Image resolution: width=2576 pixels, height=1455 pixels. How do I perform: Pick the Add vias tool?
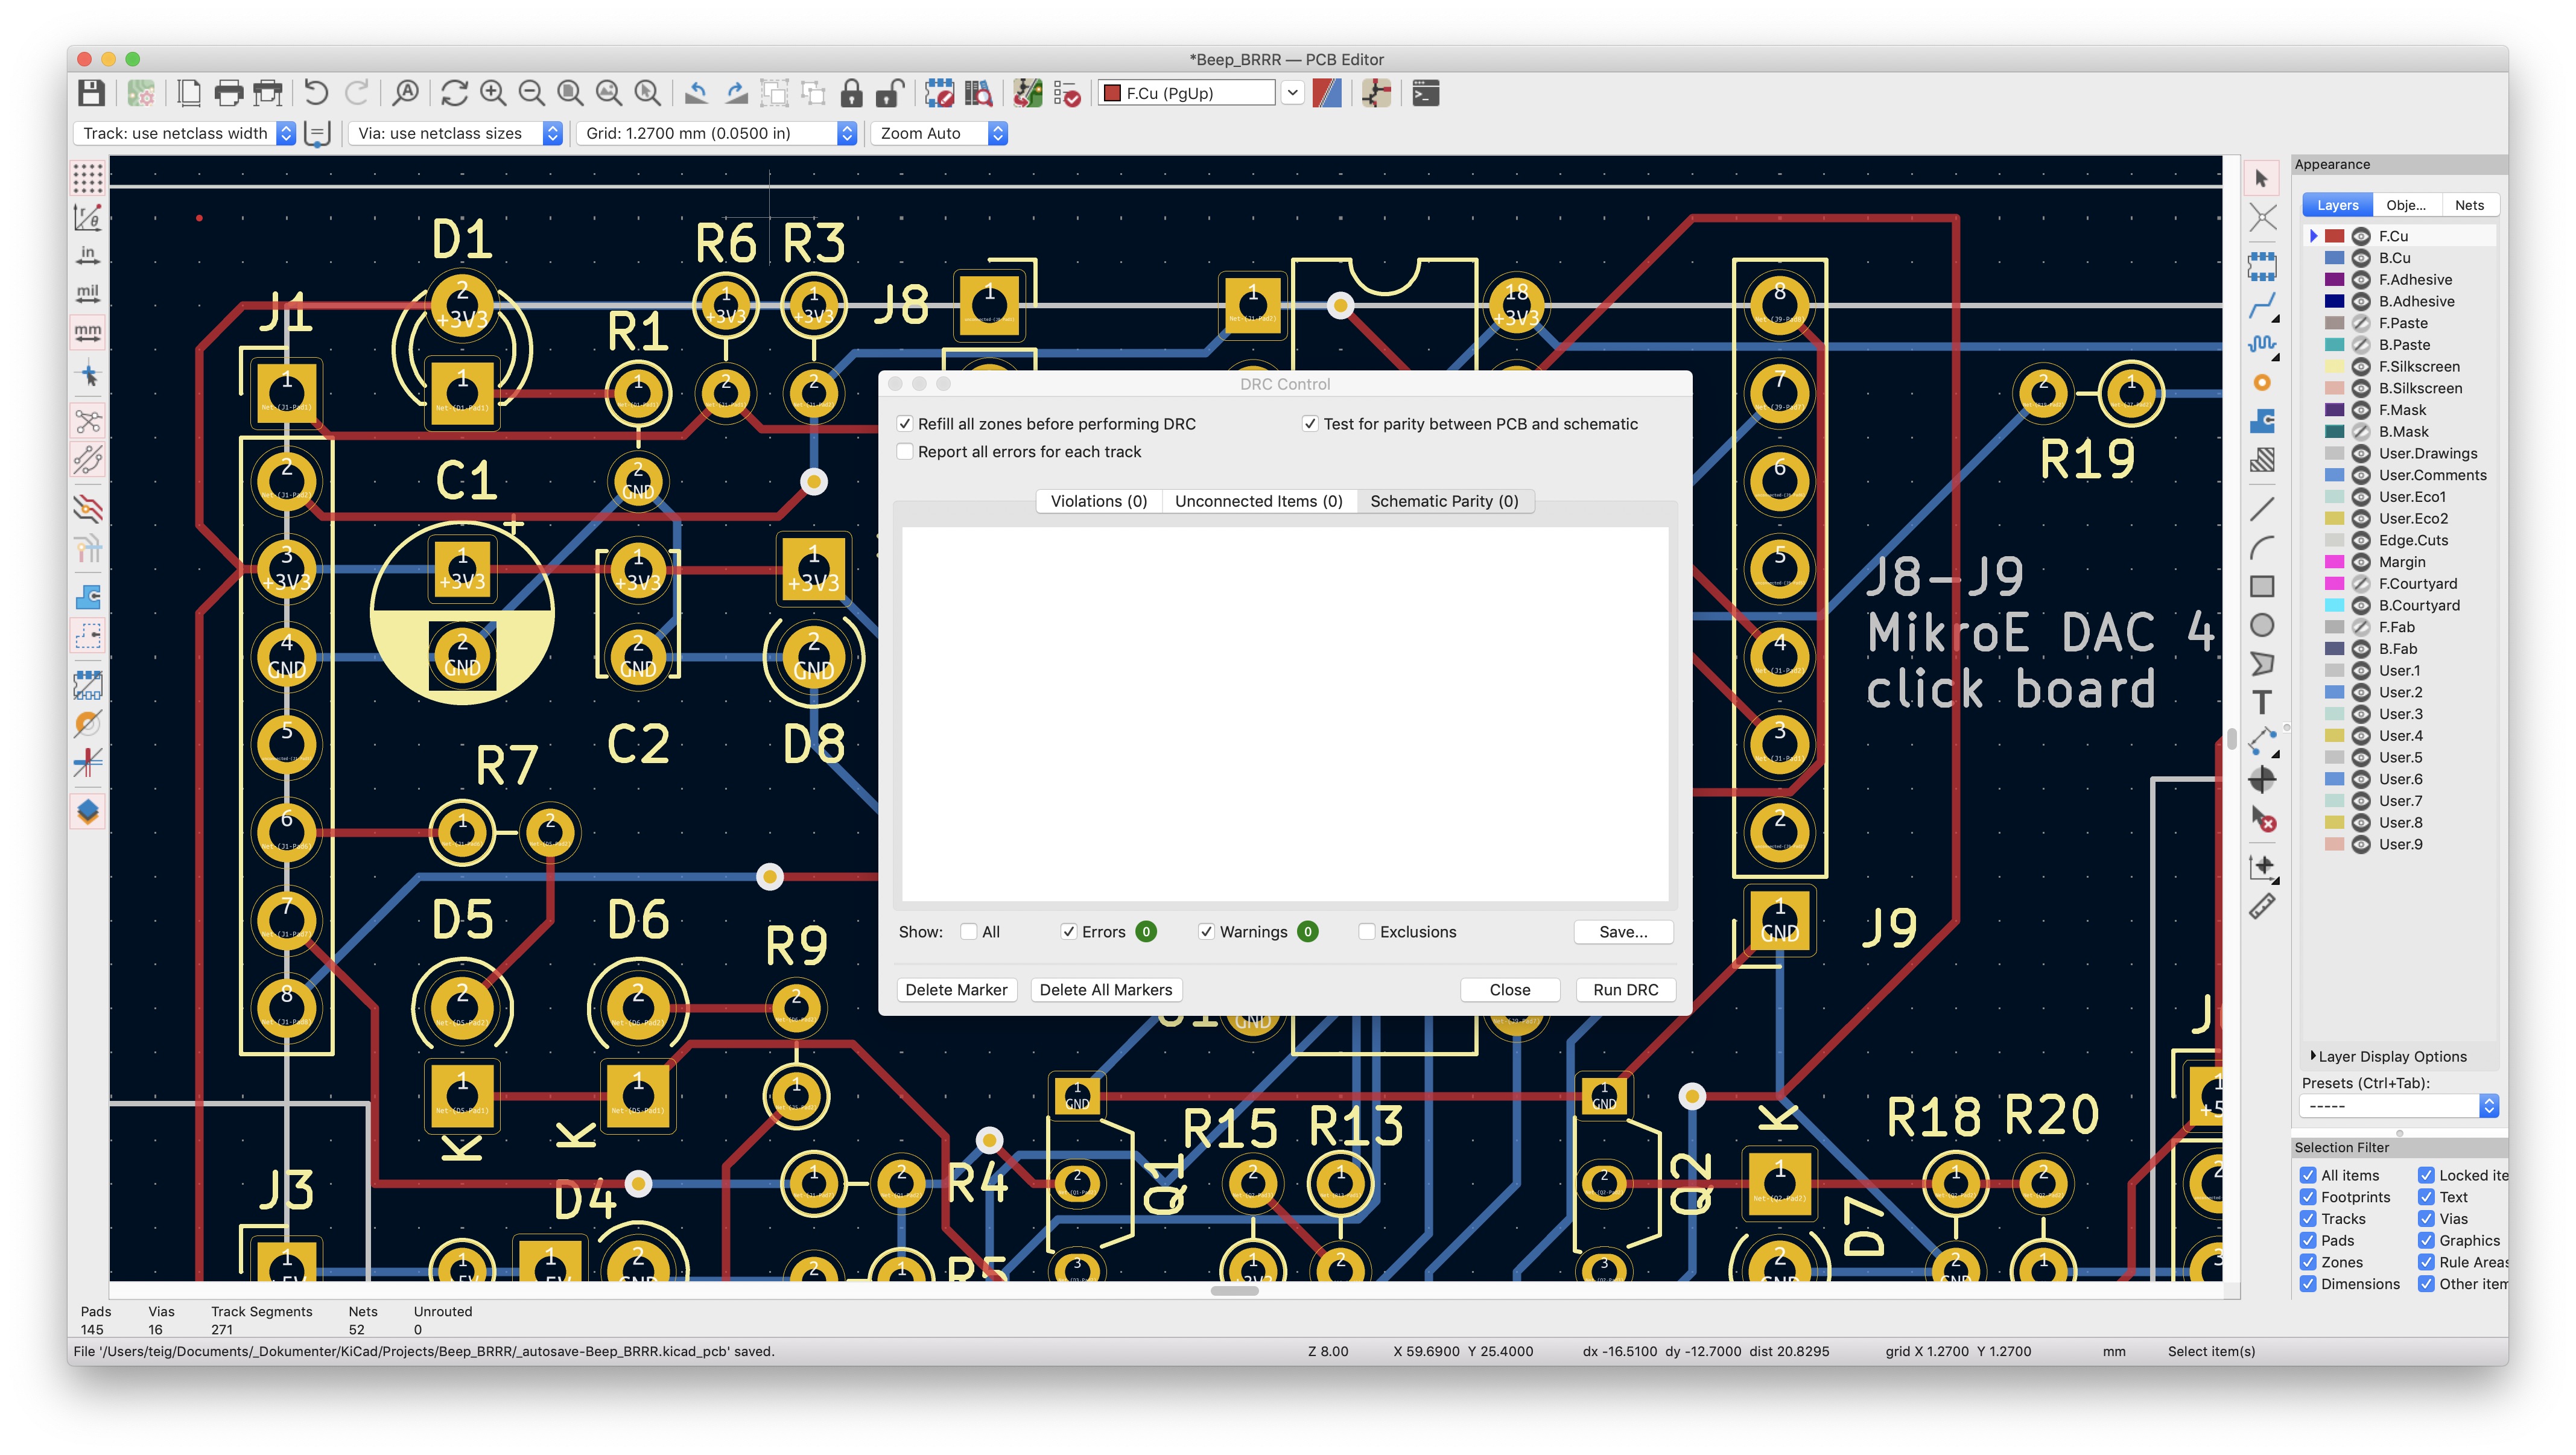pos(2262,383)
